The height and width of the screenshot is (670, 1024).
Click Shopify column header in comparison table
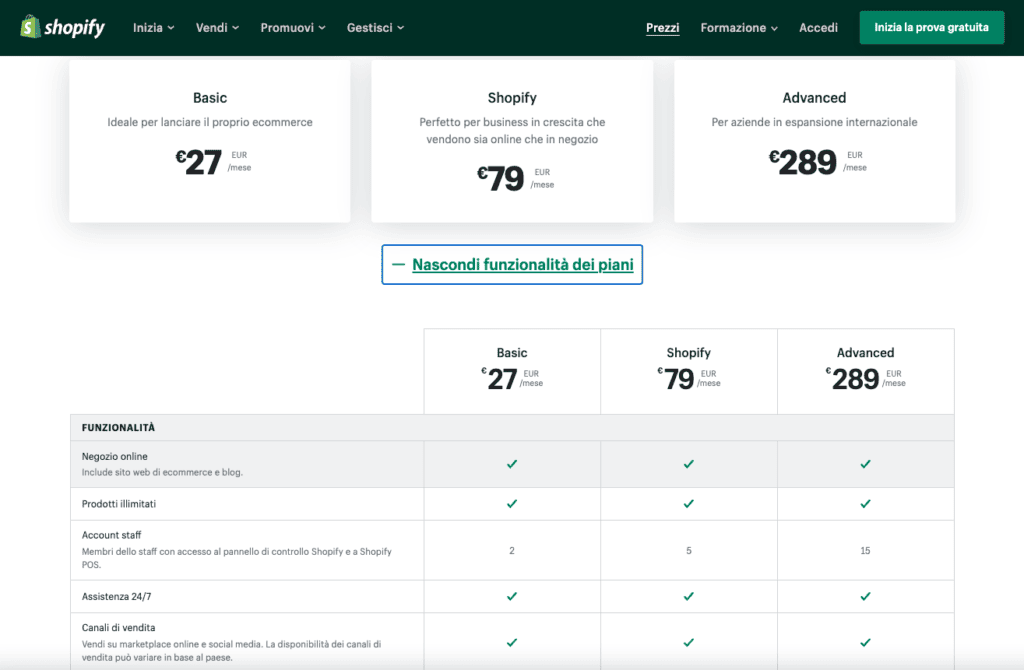click(688, 353)
